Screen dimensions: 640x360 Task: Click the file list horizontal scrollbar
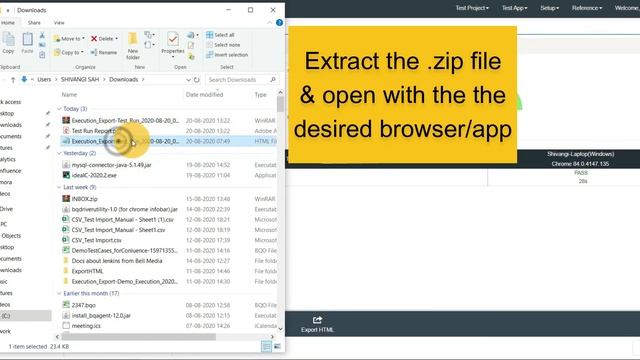click(139, 337)
